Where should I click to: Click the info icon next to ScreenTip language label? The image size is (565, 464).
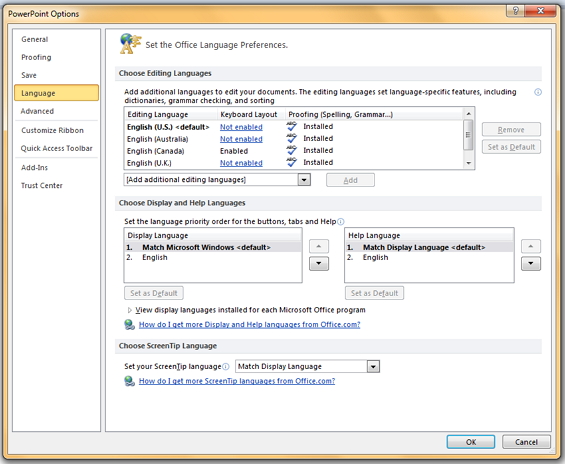(226, 367)
